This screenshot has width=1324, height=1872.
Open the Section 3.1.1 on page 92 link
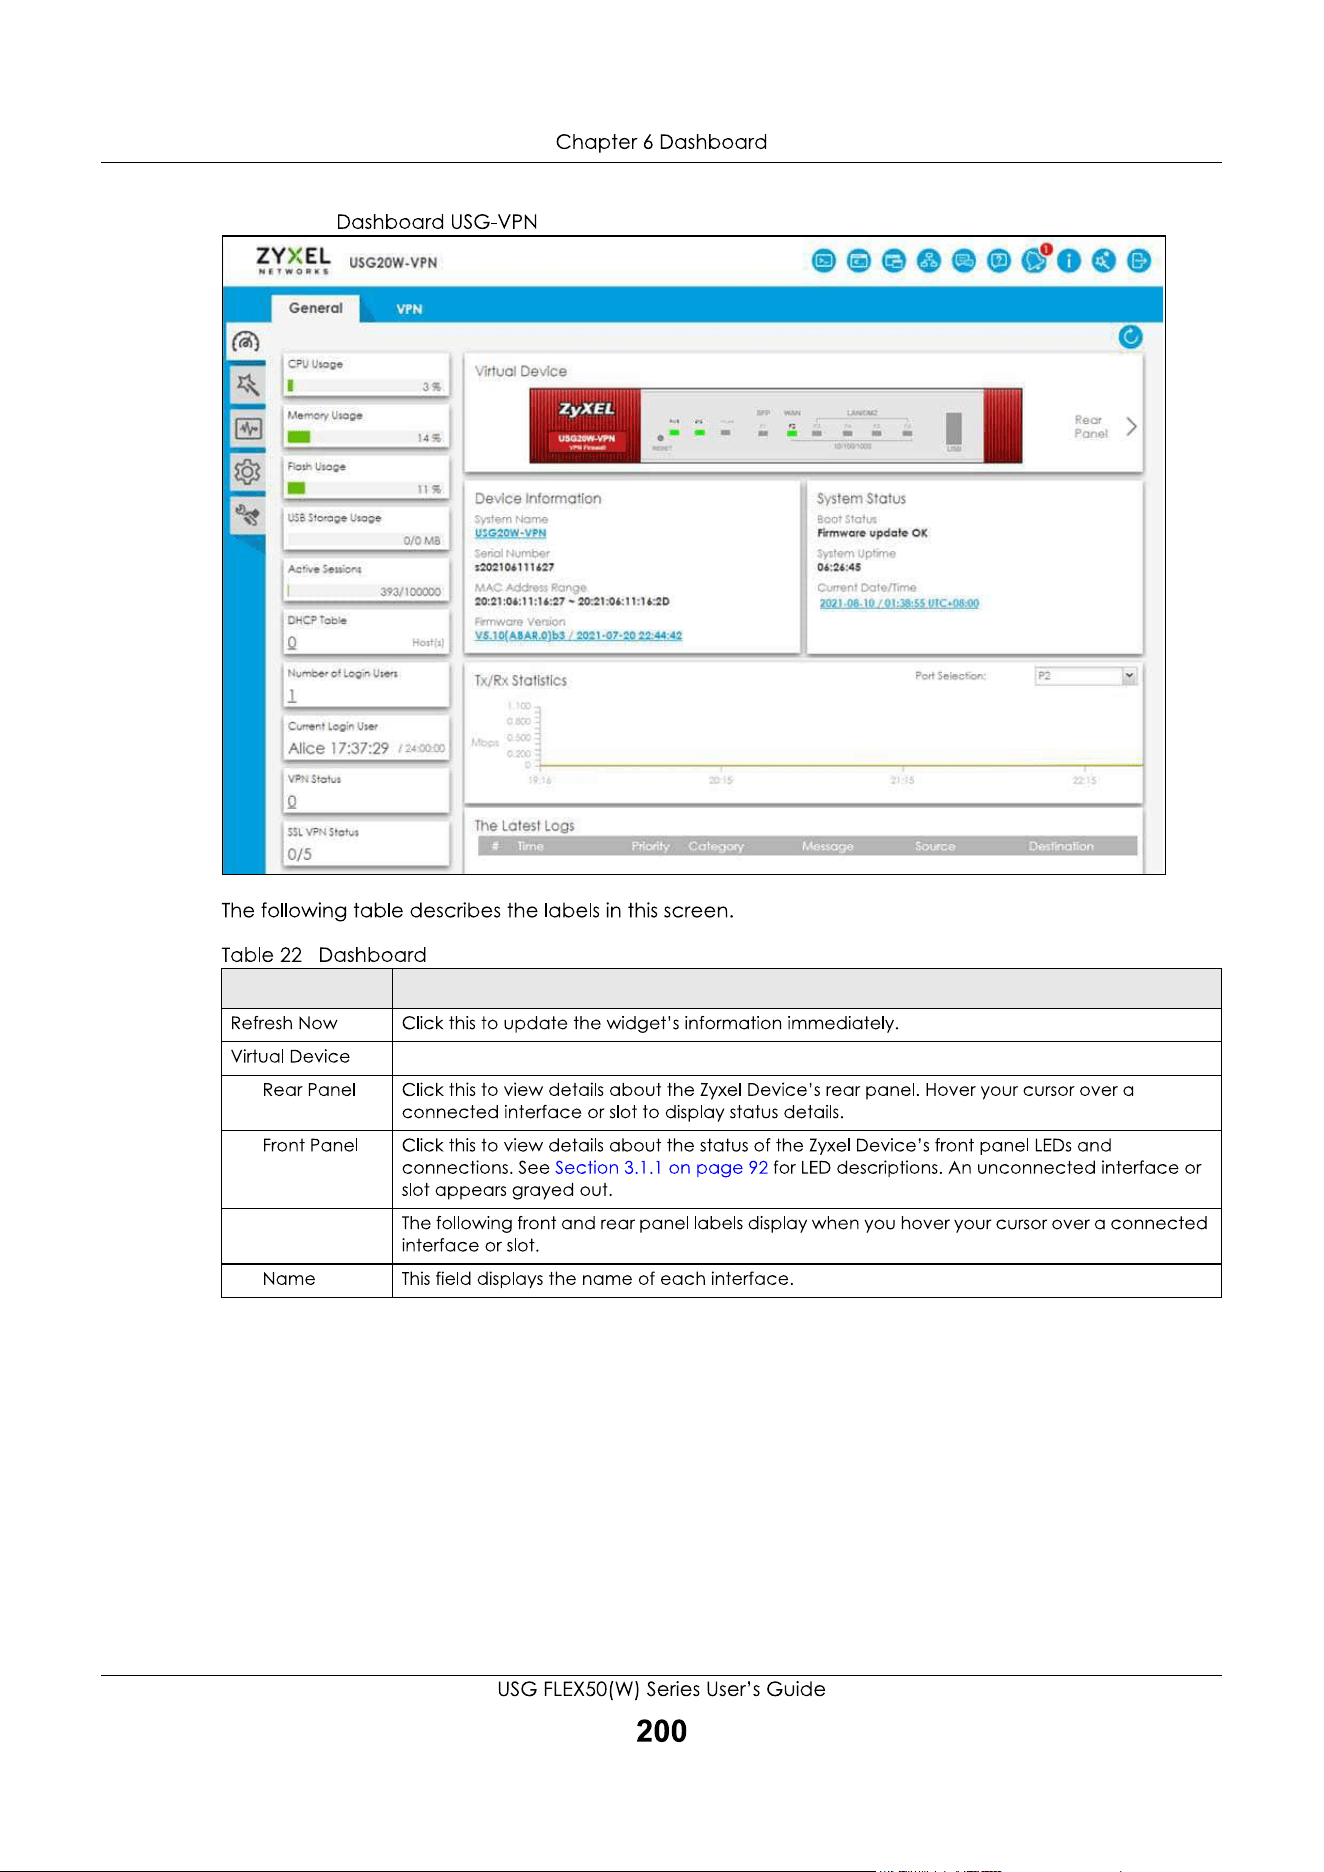[x=661, y=1168]
